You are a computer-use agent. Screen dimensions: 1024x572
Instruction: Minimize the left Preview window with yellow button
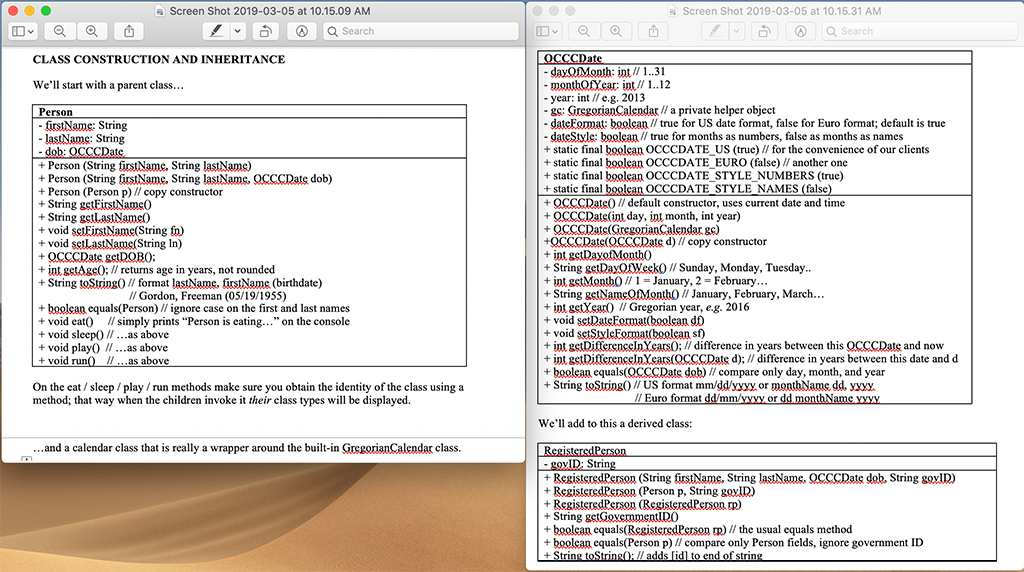point(29,10)
